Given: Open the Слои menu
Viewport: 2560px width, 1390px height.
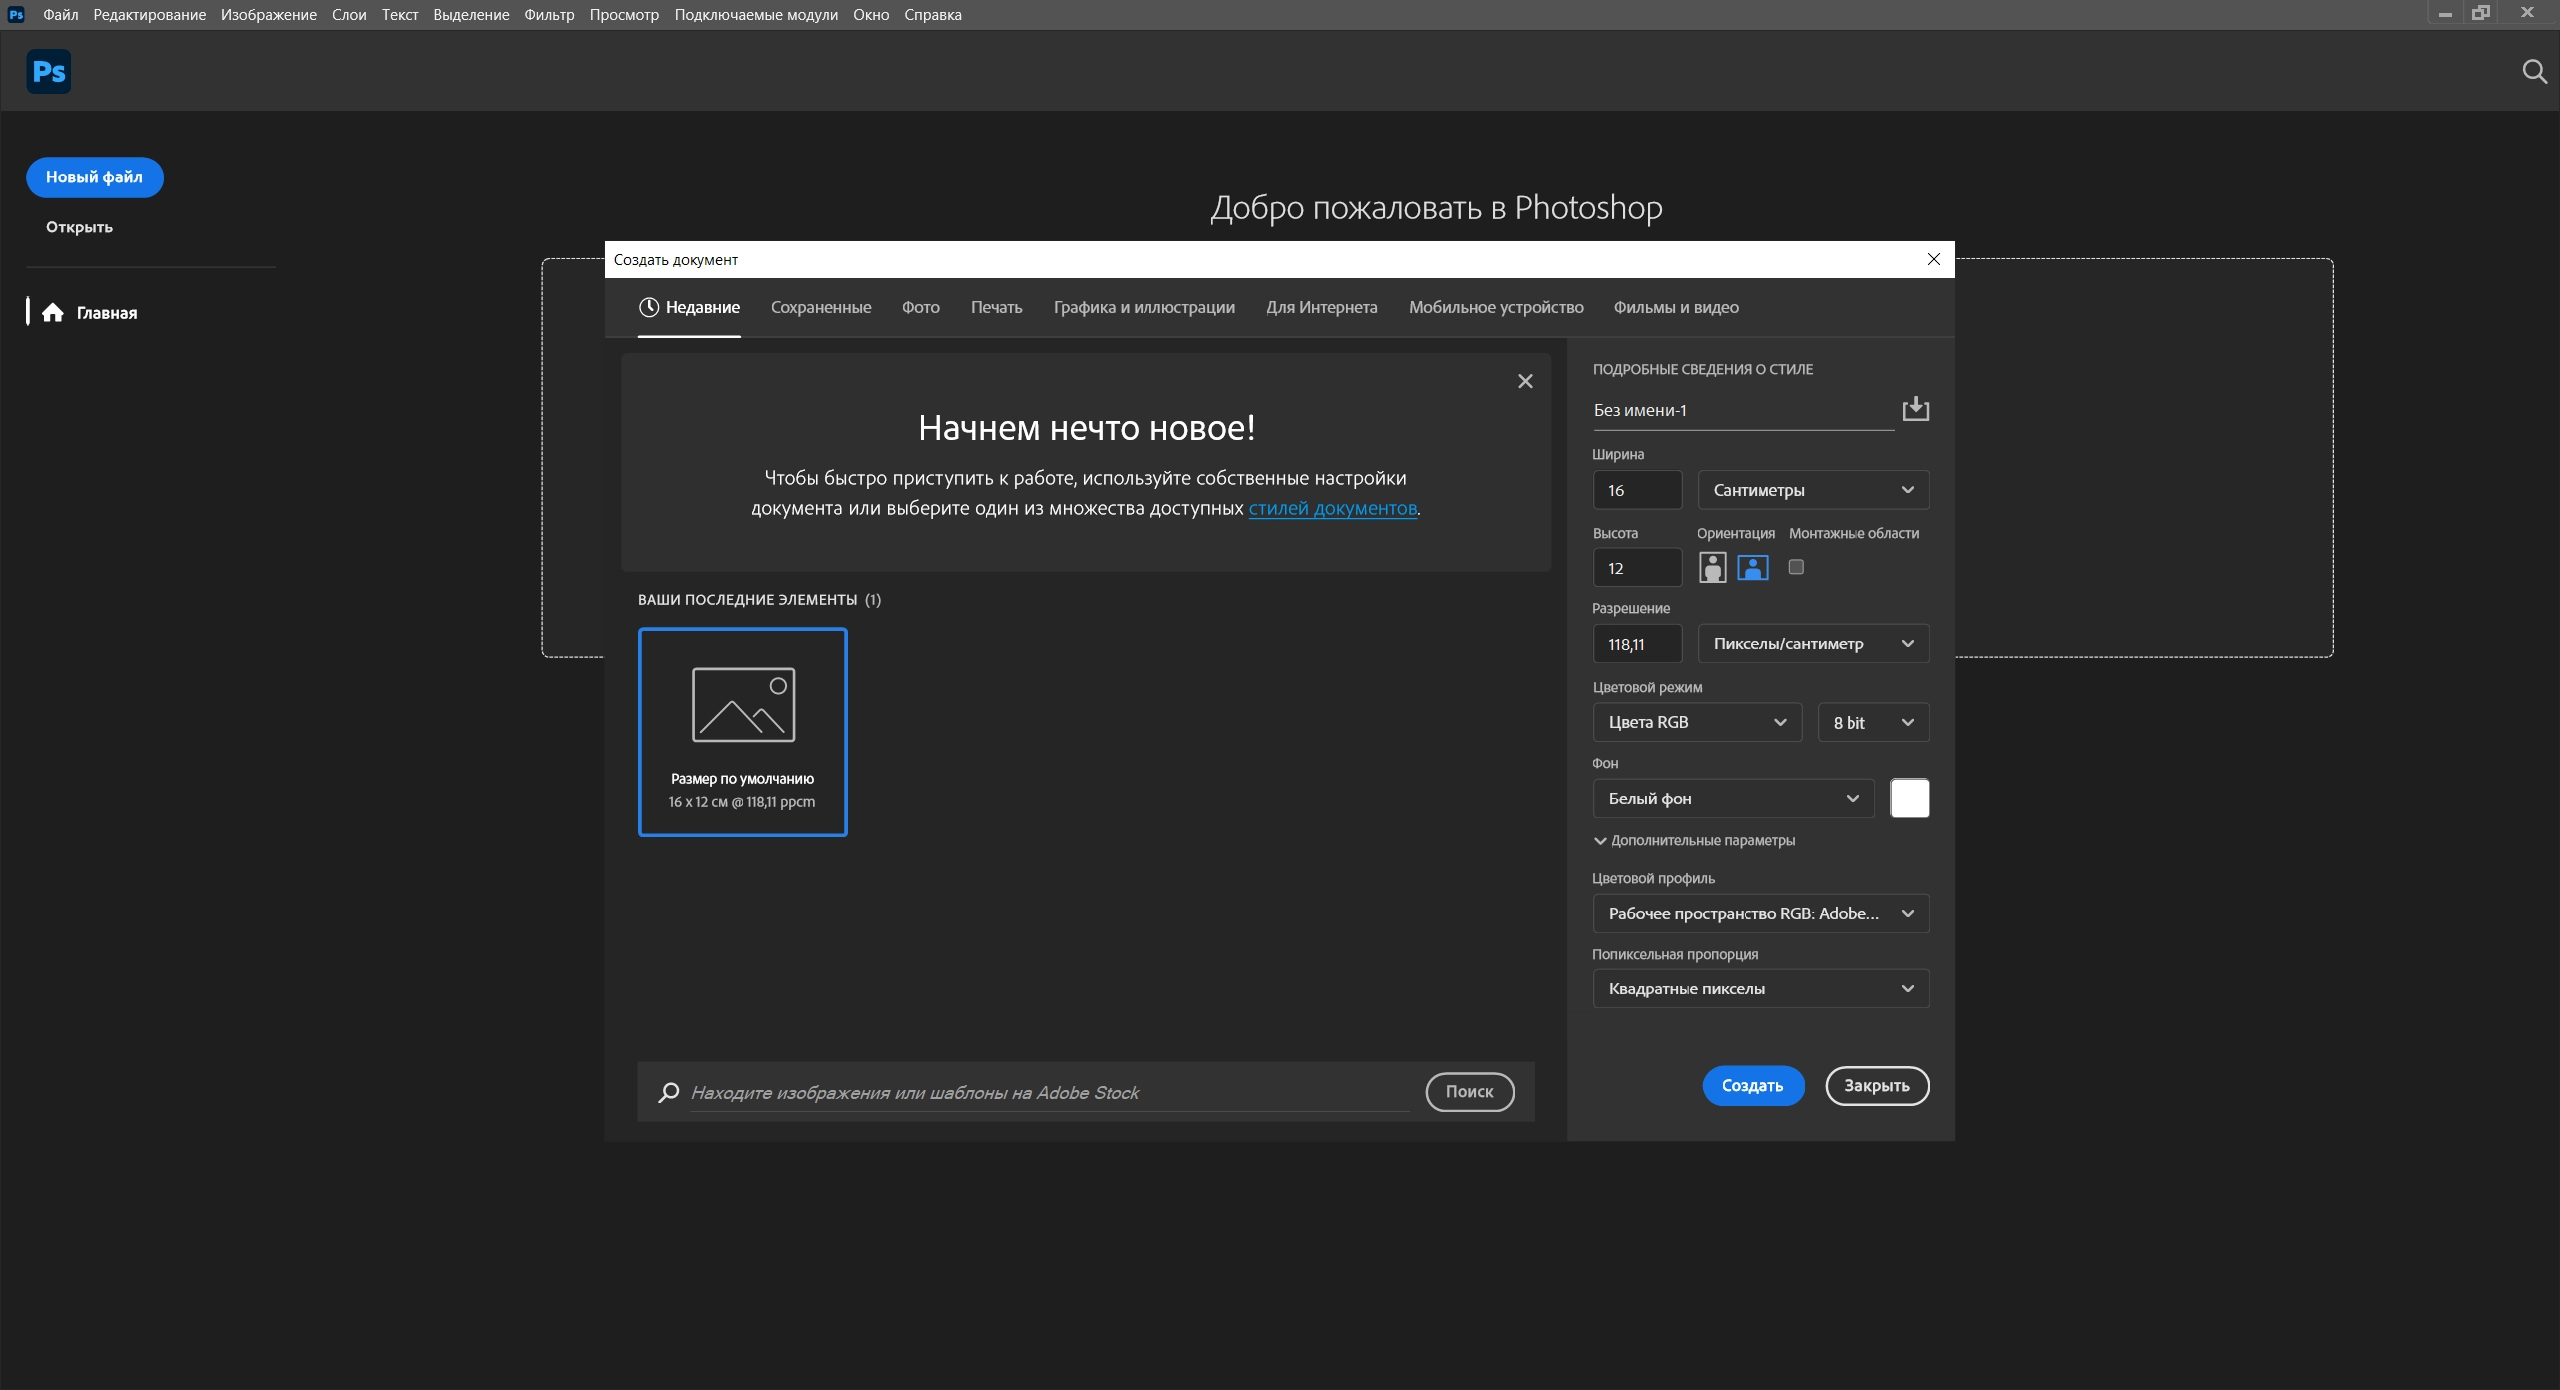Looking at the screenshot, I should click(x=349, y=15).
